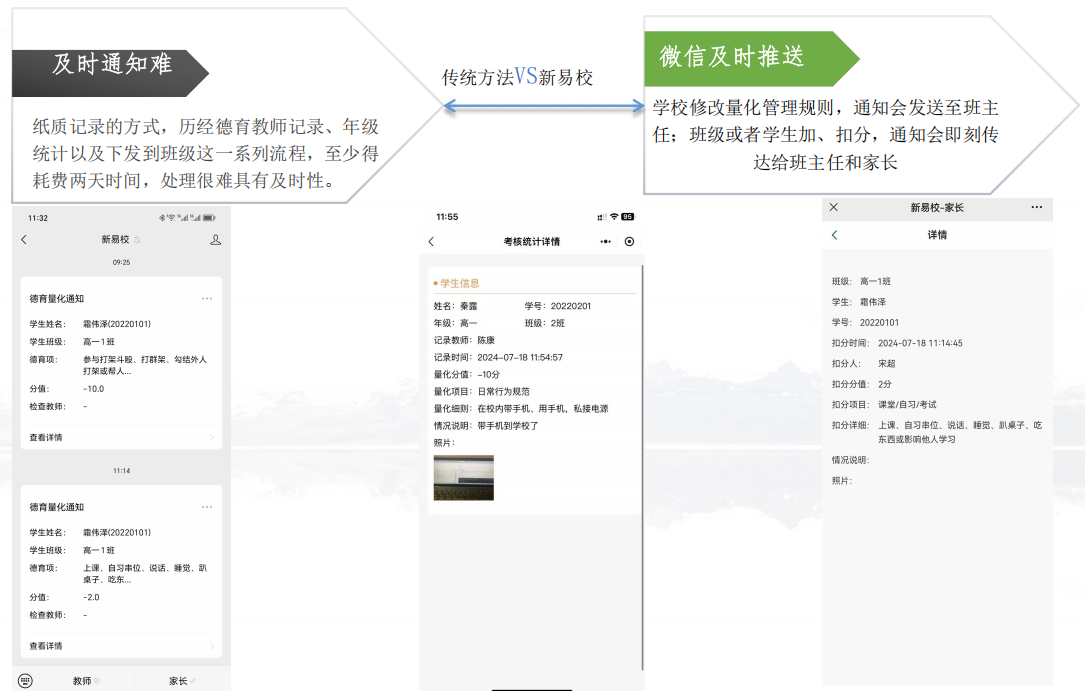The height and width of the screenshot is (691, 1085).
Task: Click 查看详情 on the 11:14 notification
Action: click(x=46, y=646)
